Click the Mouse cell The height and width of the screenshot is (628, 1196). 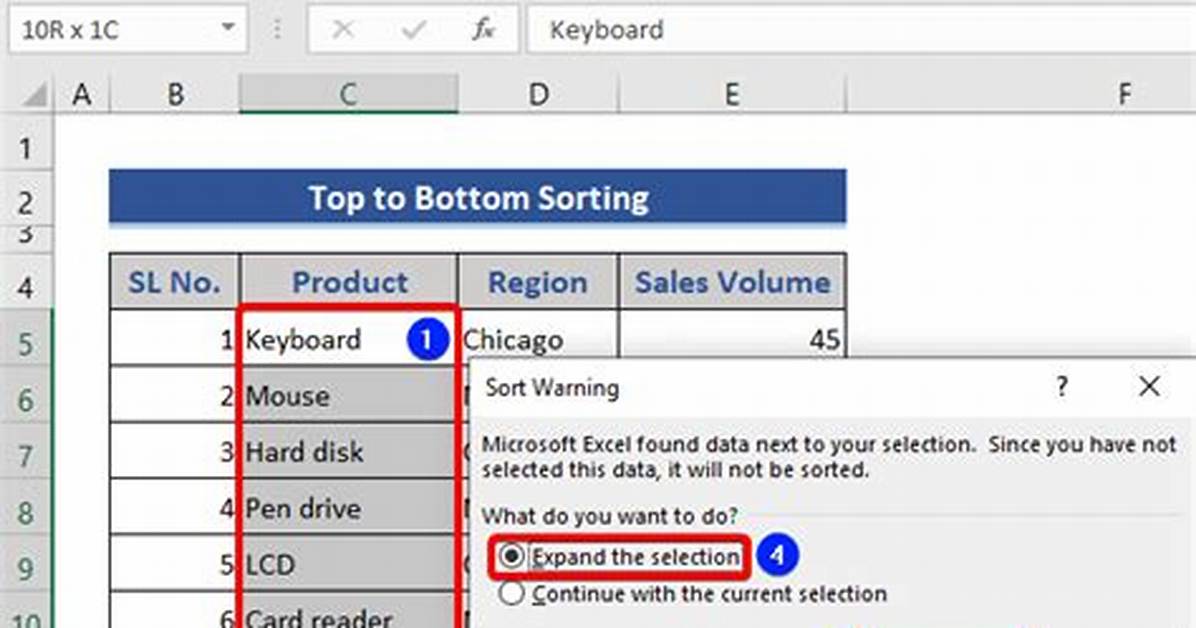pyautogui.click(x=348, y=395)
